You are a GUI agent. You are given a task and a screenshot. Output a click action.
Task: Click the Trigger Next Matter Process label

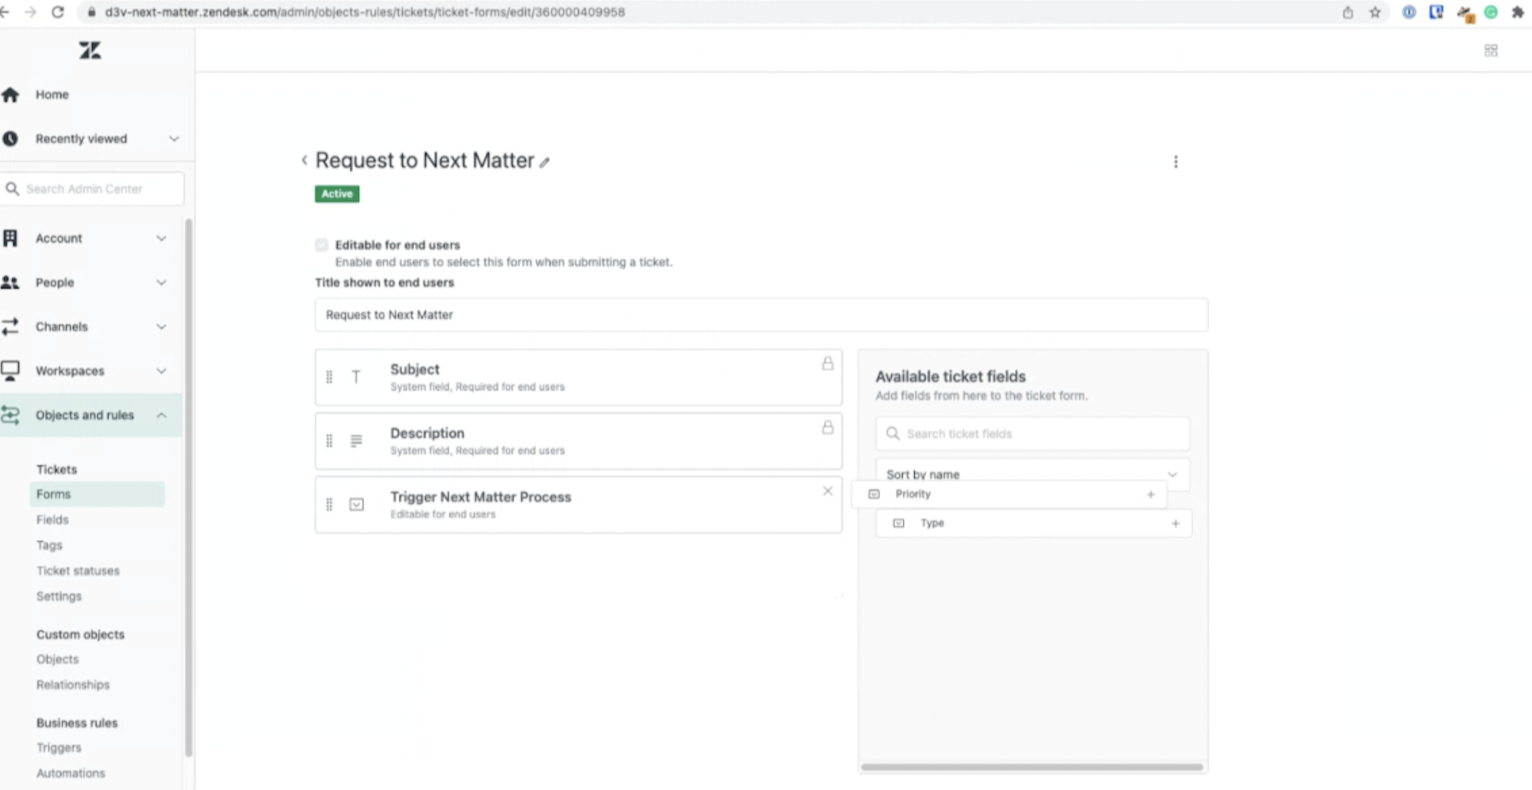[x=481, y=497]
